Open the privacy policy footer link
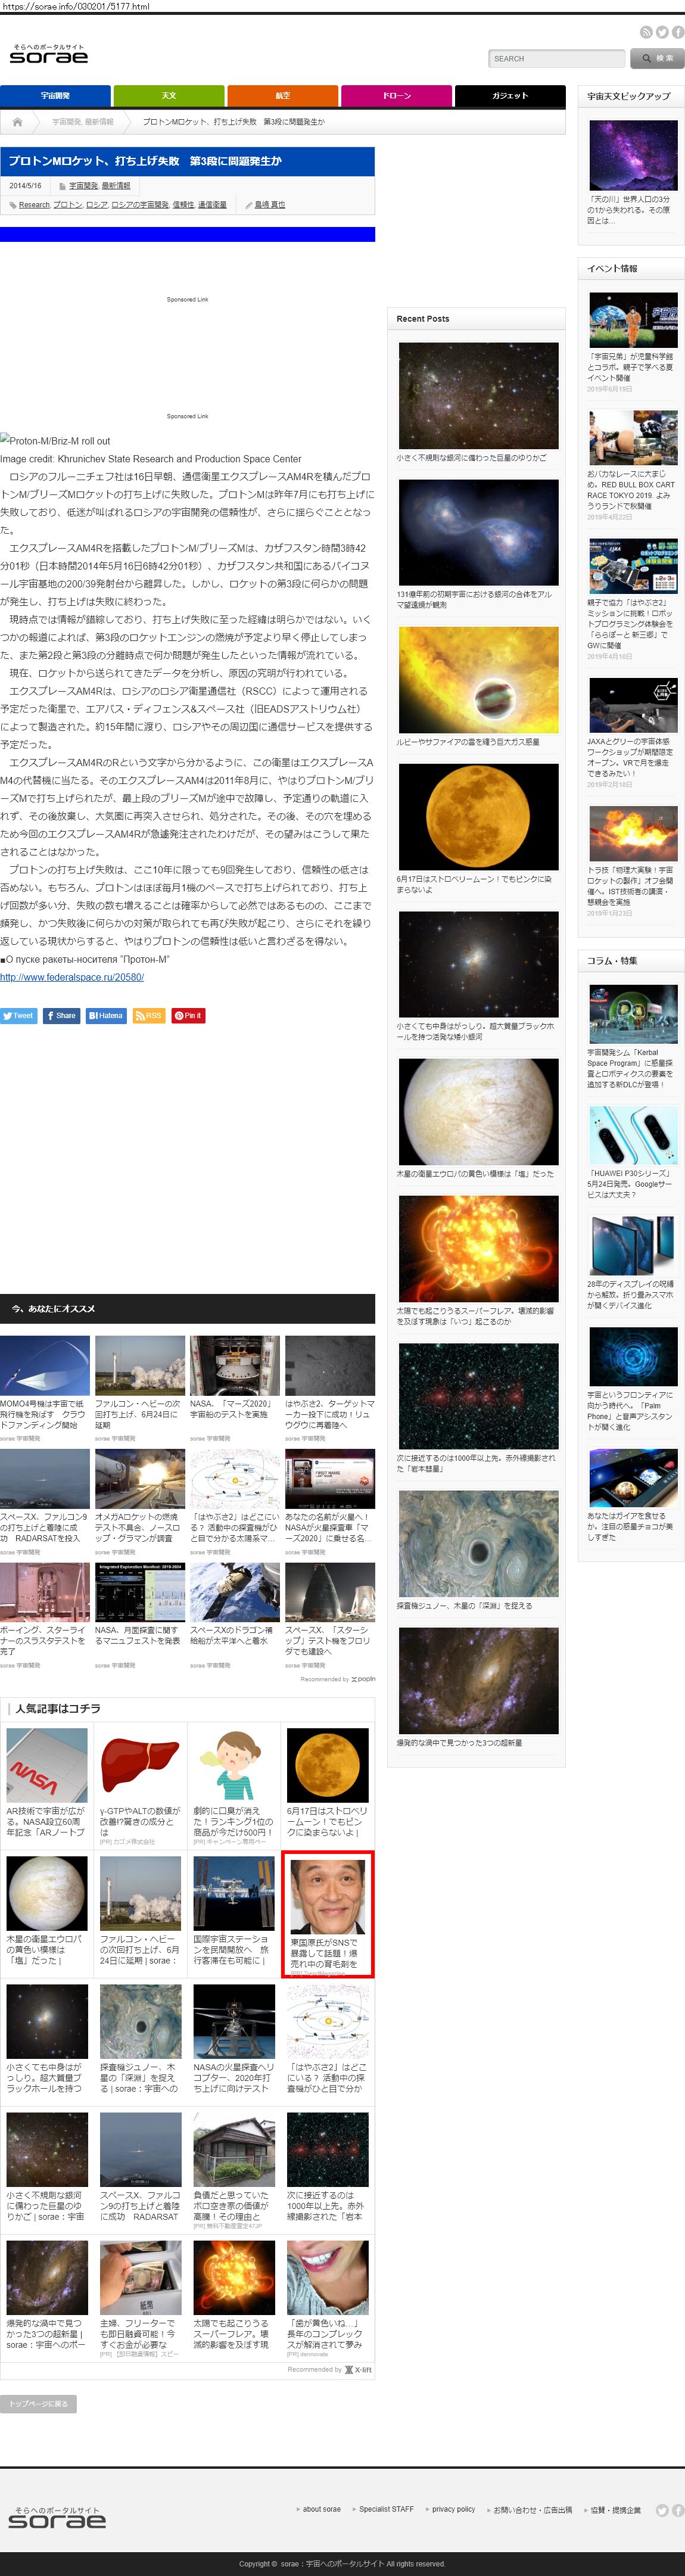Viewport: 685px width, 2576px height. (x=453, y=2509)
